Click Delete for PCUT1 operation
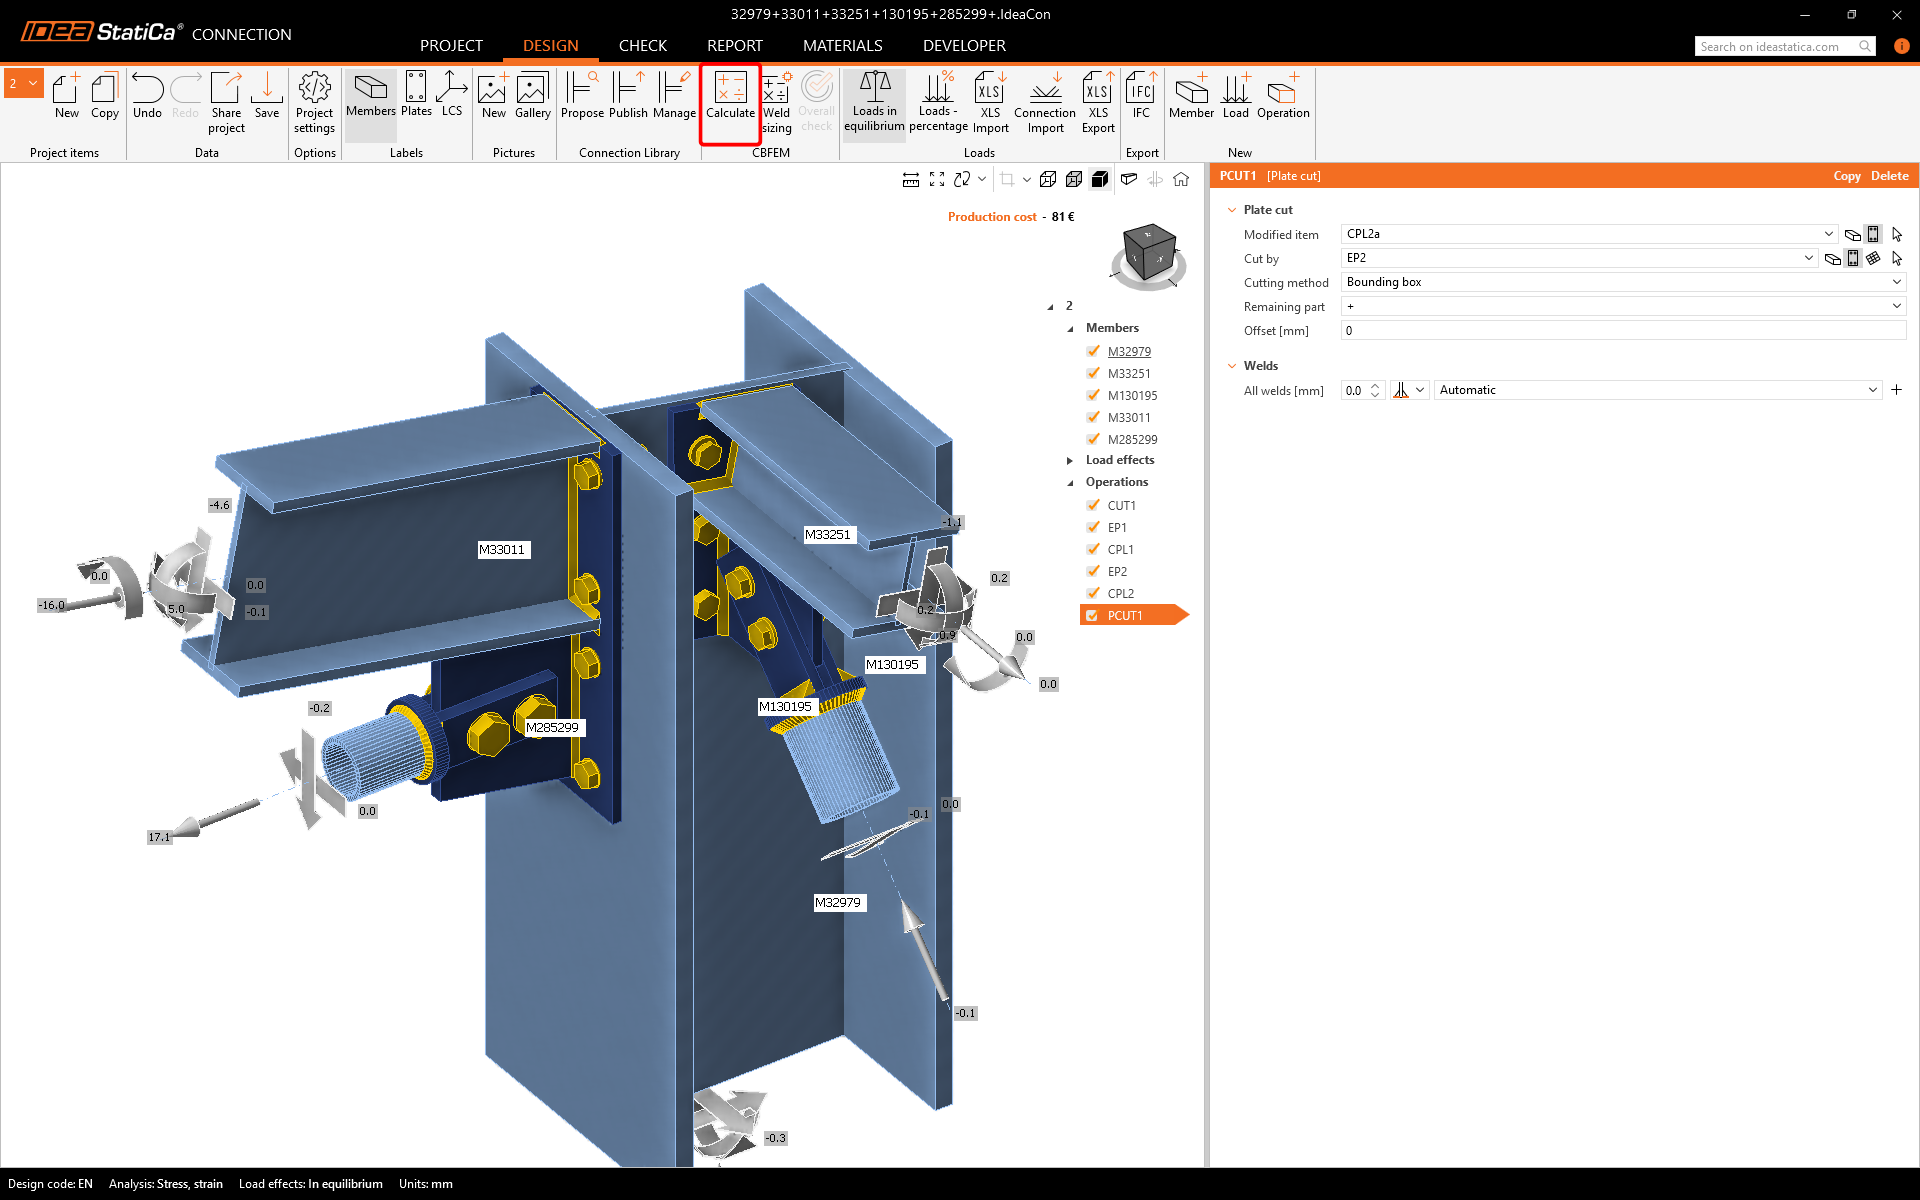Viewport: 1920px width, 1200px height. click(1889, 176)
